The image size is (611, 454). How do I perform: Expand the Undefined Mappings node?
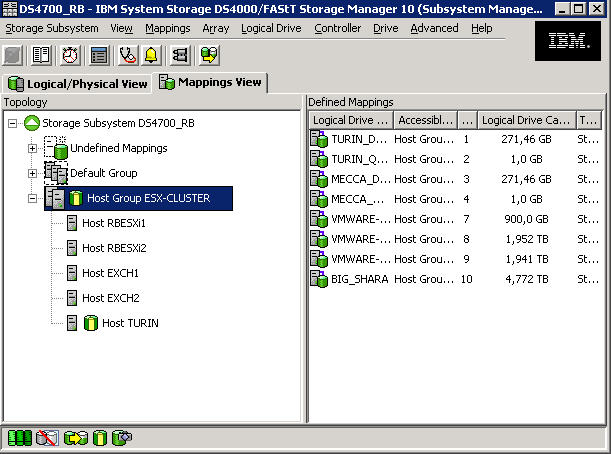(32, 148)
